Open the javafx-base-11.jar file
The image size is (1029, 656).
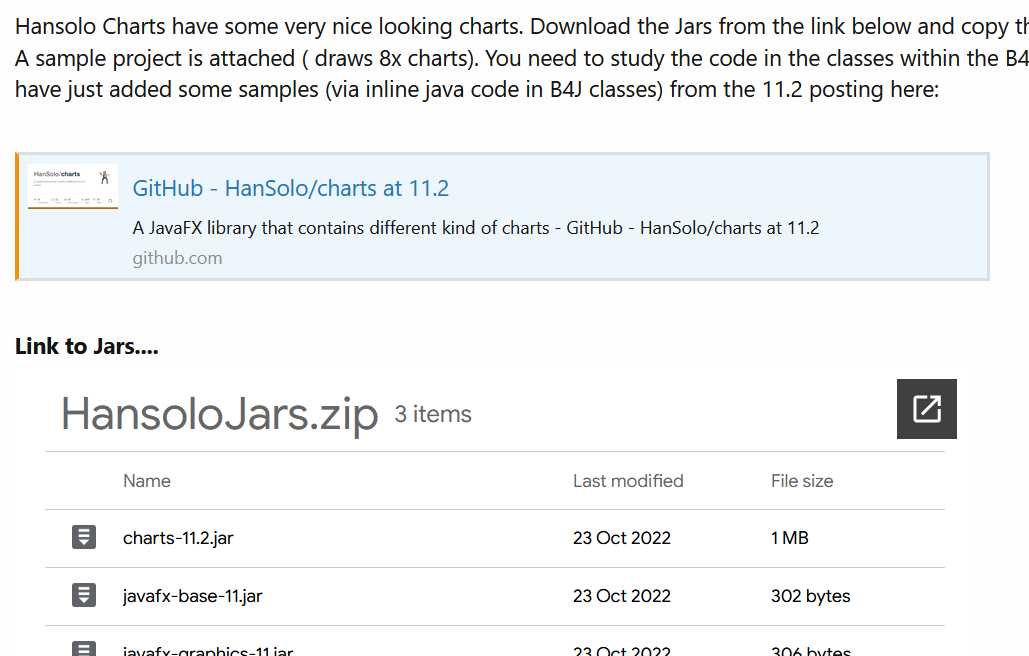click(192, 596)
